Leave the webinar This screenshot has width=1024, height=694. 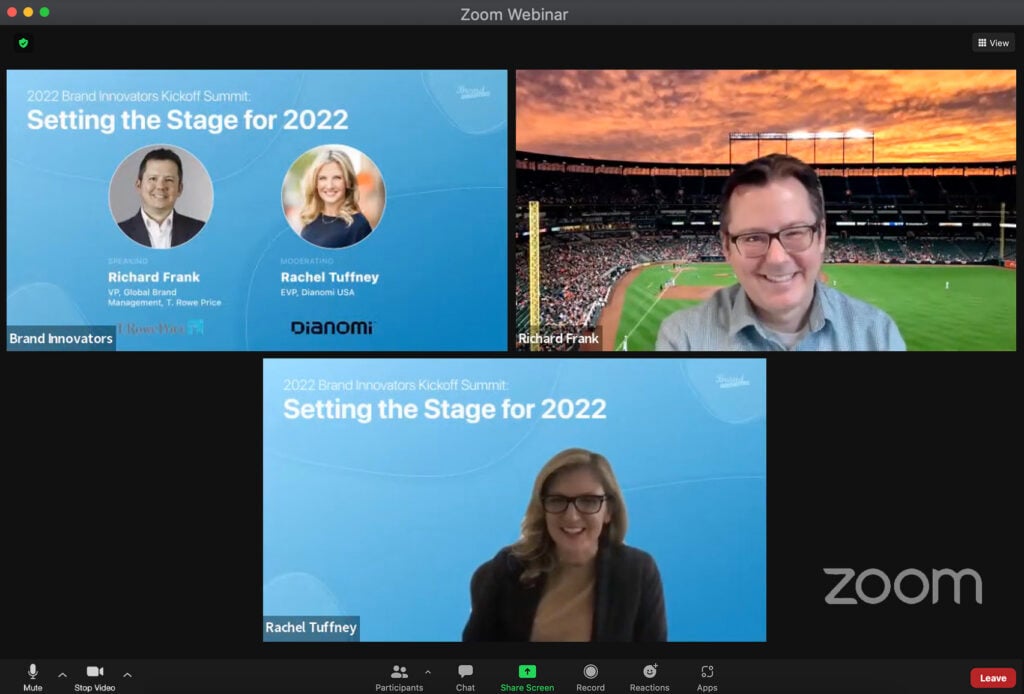click(x=992, y=678)
